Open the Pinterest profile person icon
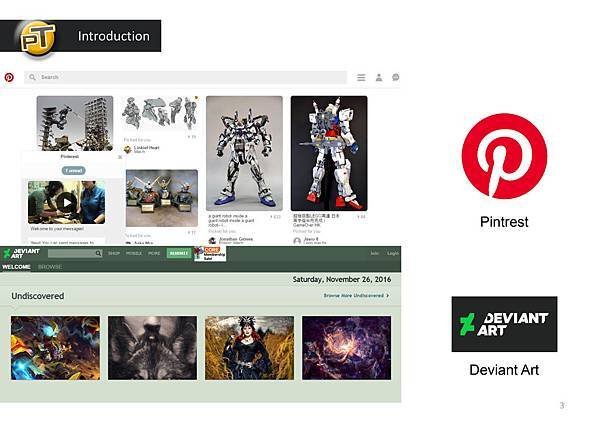 (378, 78)
